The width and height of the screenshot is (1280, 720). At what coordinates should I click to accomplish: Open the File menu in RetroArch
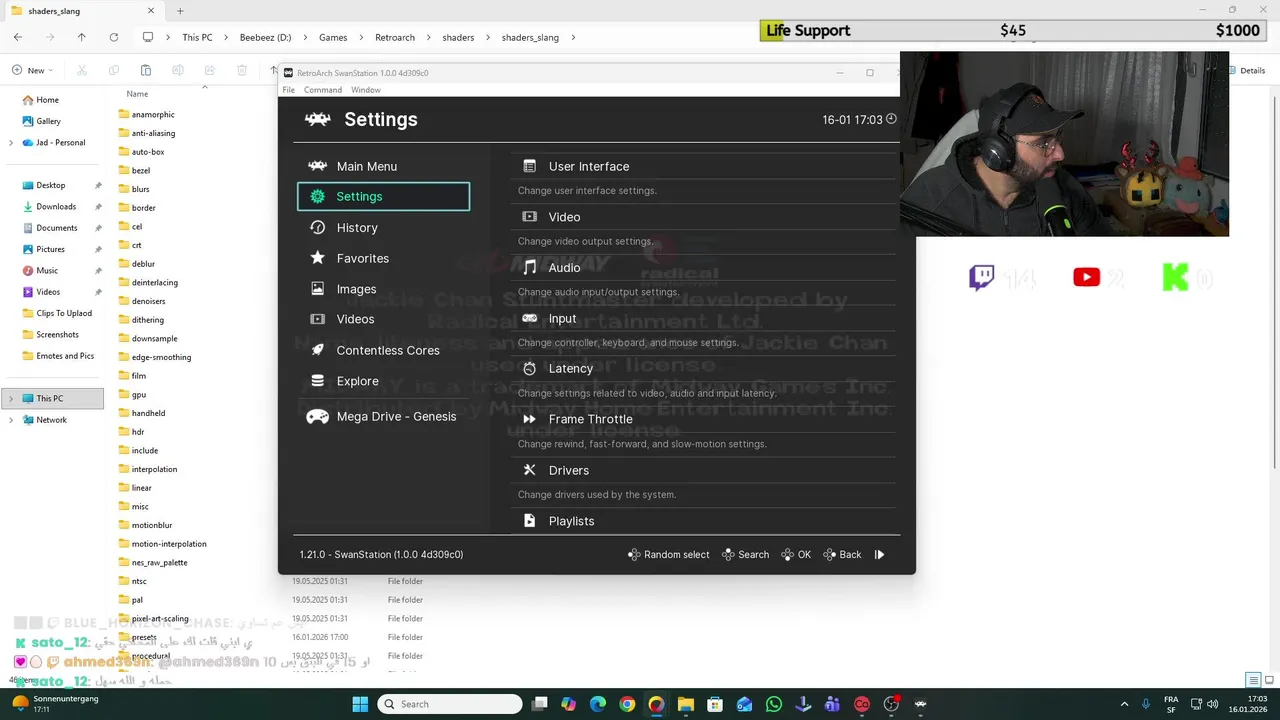(x=289, y=90)
